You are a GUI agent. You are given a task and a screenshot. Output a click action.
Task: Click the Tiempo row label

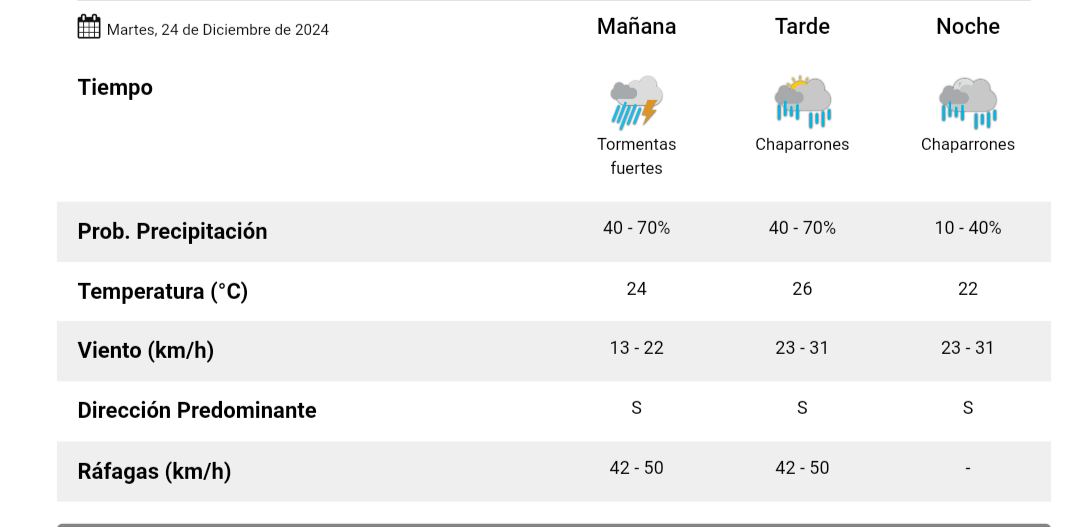point(115,88)
